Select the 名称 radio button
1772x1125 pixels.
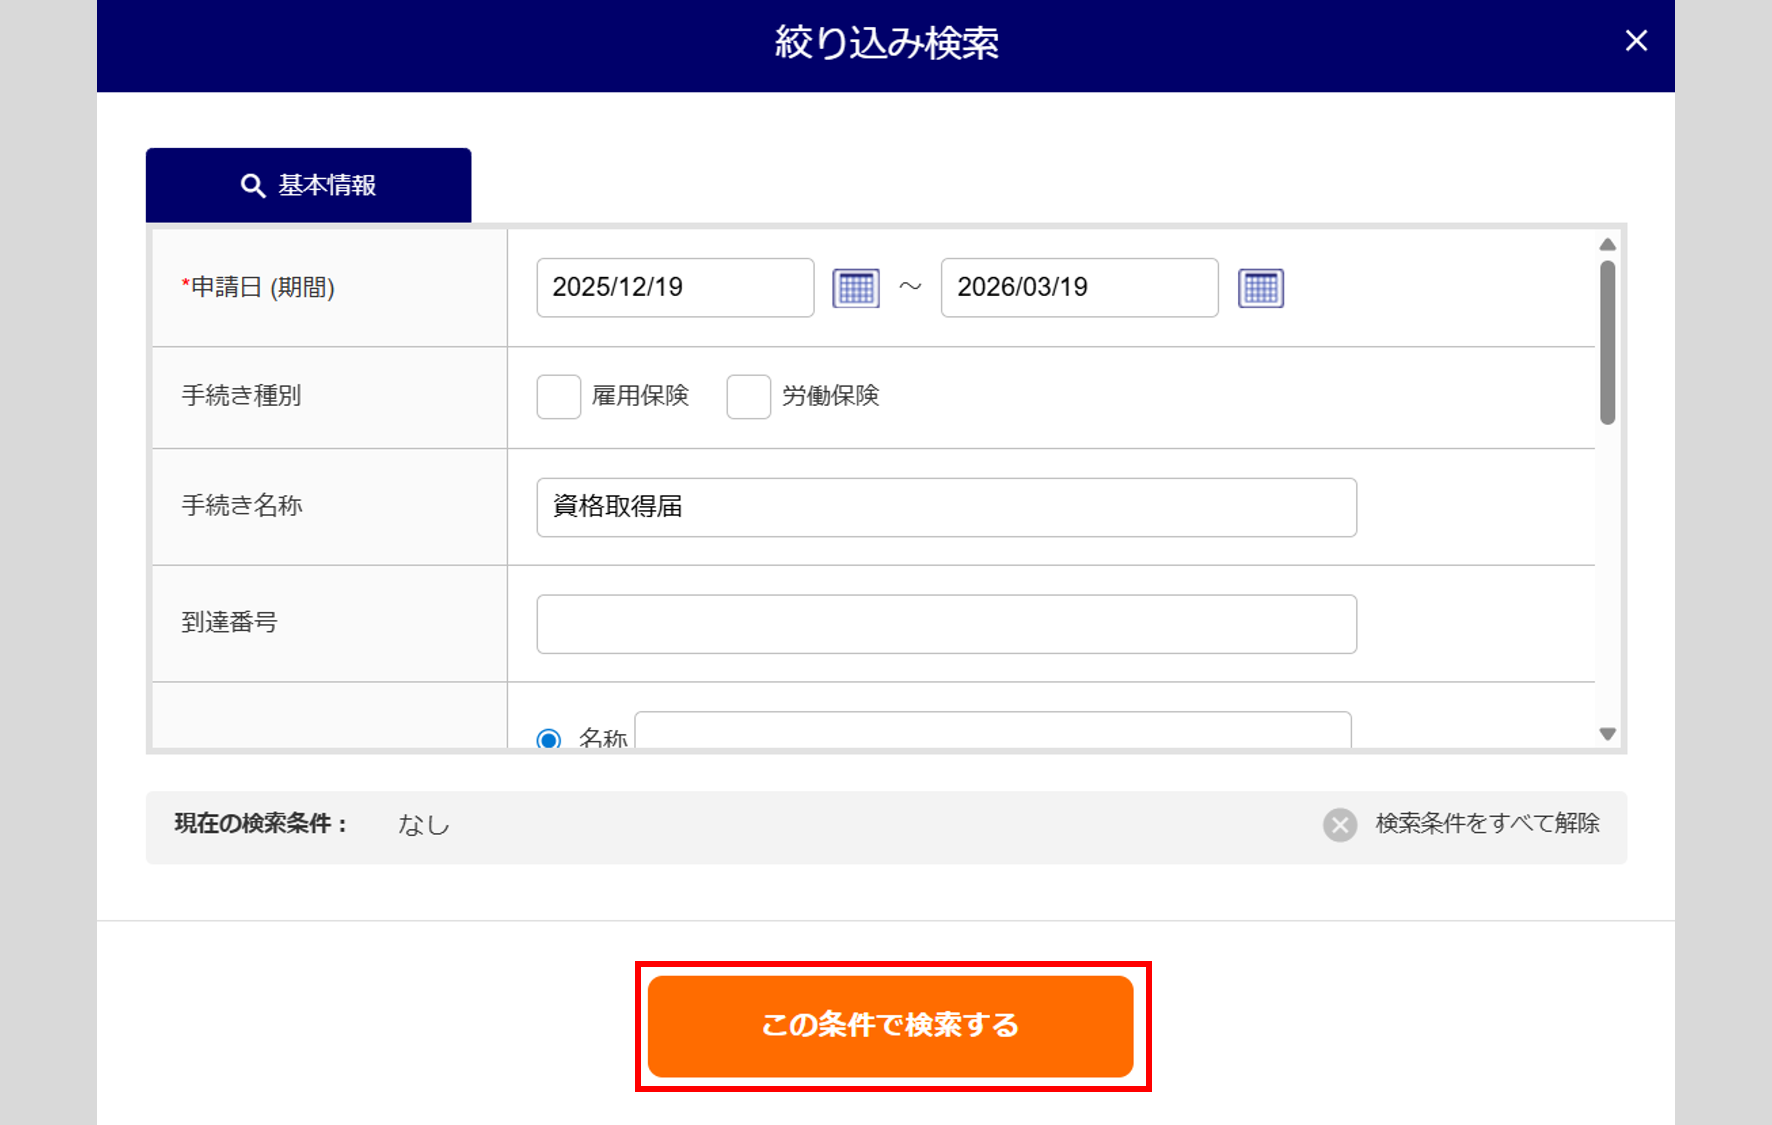point(548,740)
